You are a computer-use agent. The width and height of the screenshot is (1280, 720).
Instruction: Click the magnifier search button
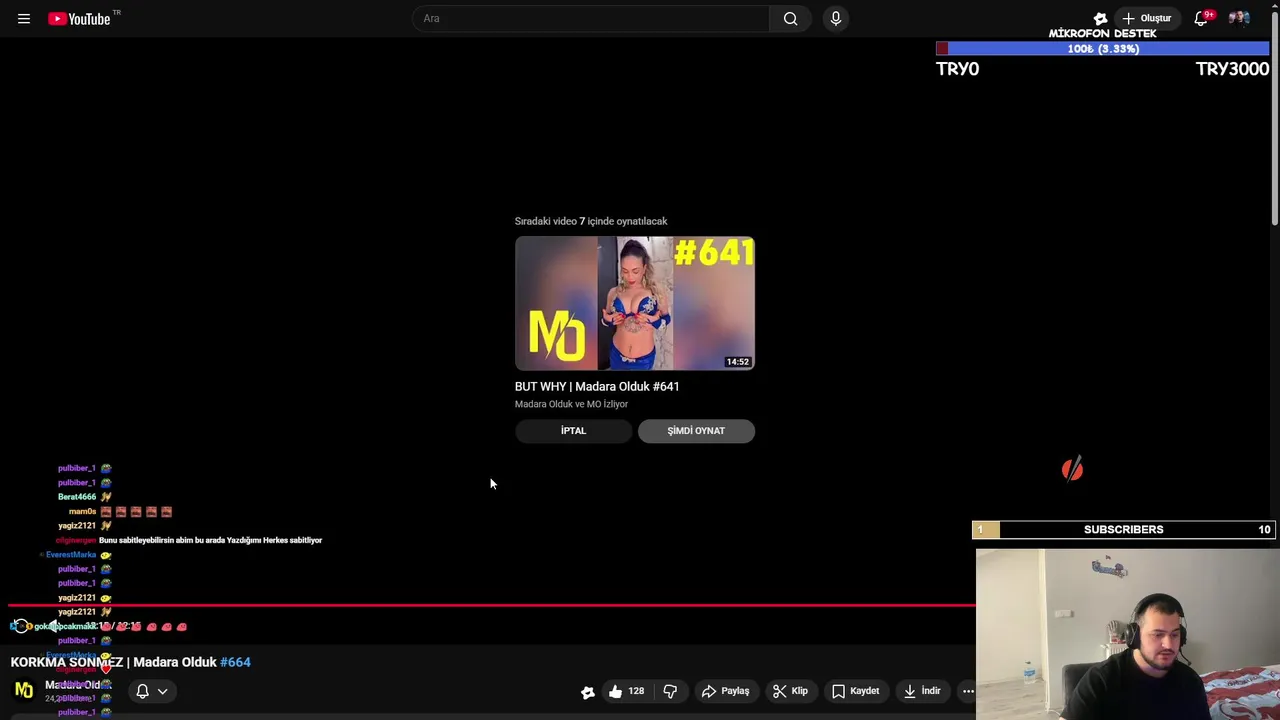pos(790,18)
